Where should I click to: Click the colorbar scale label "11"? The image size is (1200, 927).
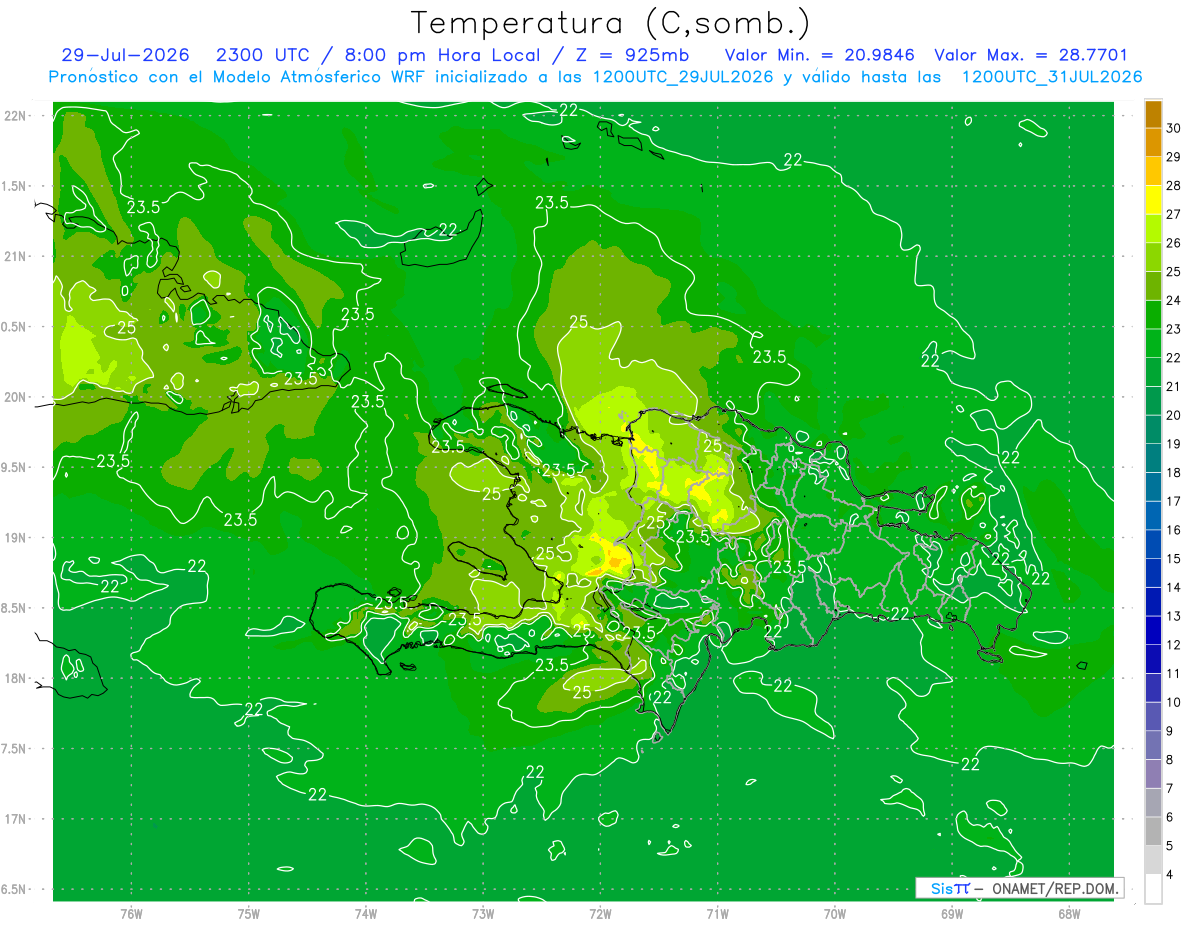[1173, 673]
